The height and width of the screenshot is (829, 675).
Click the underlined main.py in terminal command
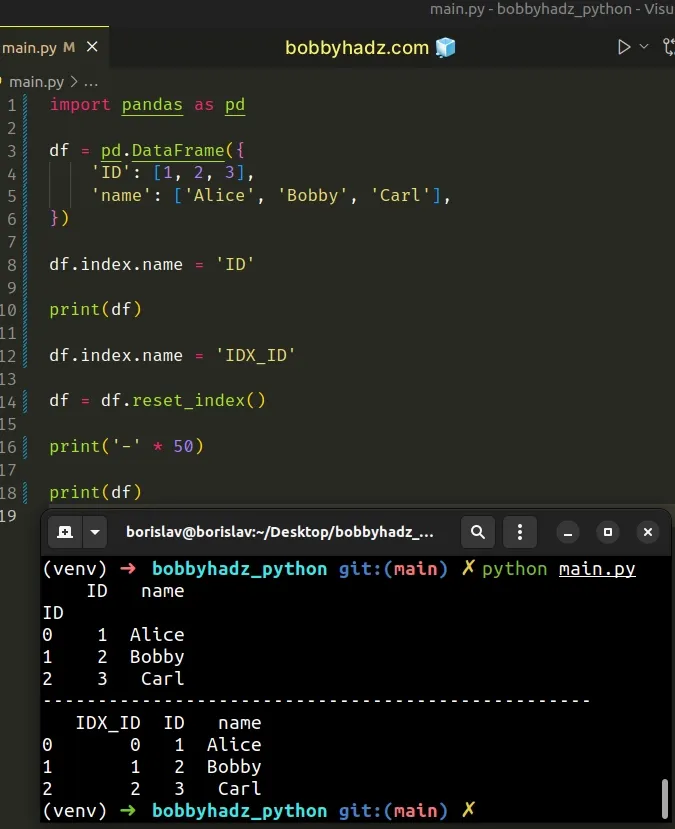click(x=597, y=569)
